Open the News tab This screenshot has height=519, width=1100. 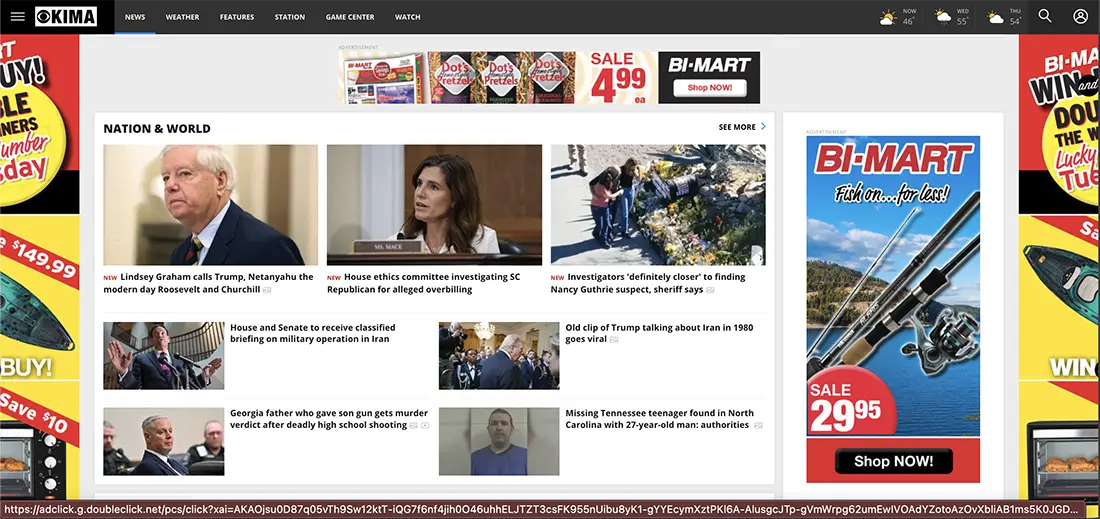point(135,17)
